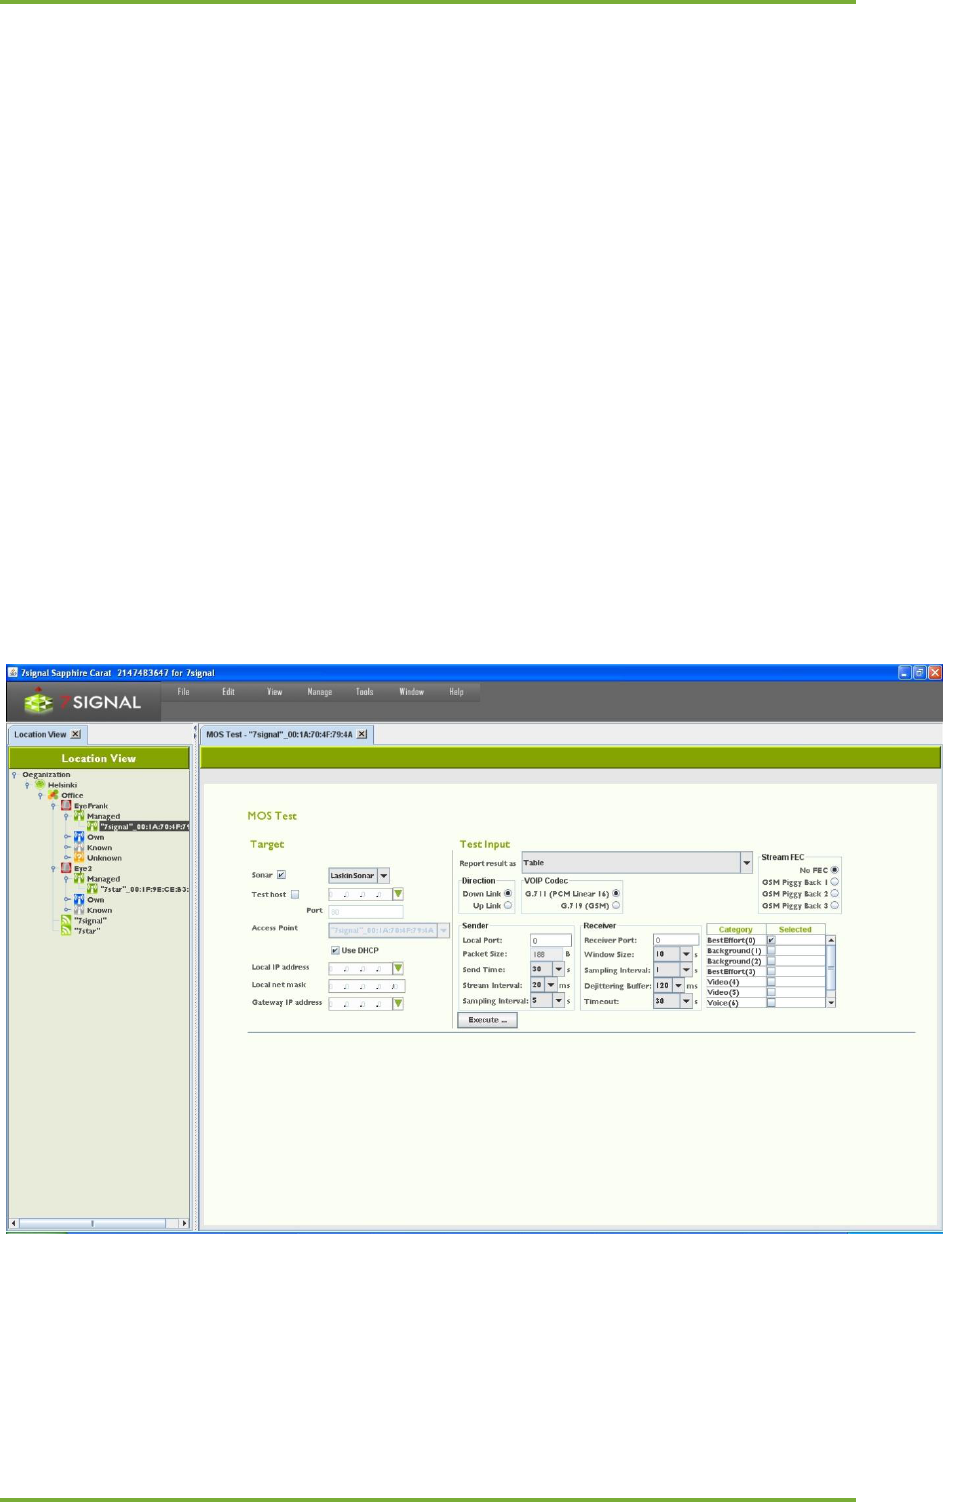This screenshot has width=961, height=1502.
Task: Open the Send Time dropdown
Action: point(558,970)
